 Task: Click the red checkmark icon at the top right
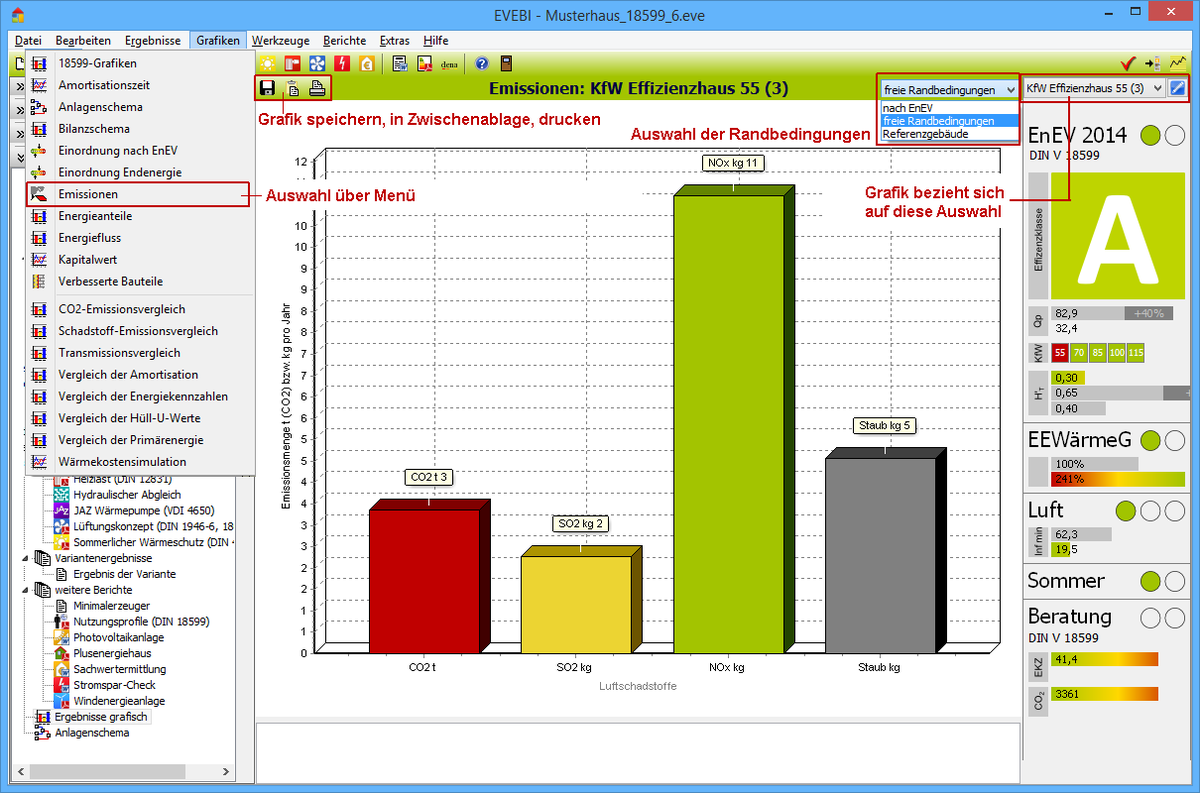pos(1128,64)
